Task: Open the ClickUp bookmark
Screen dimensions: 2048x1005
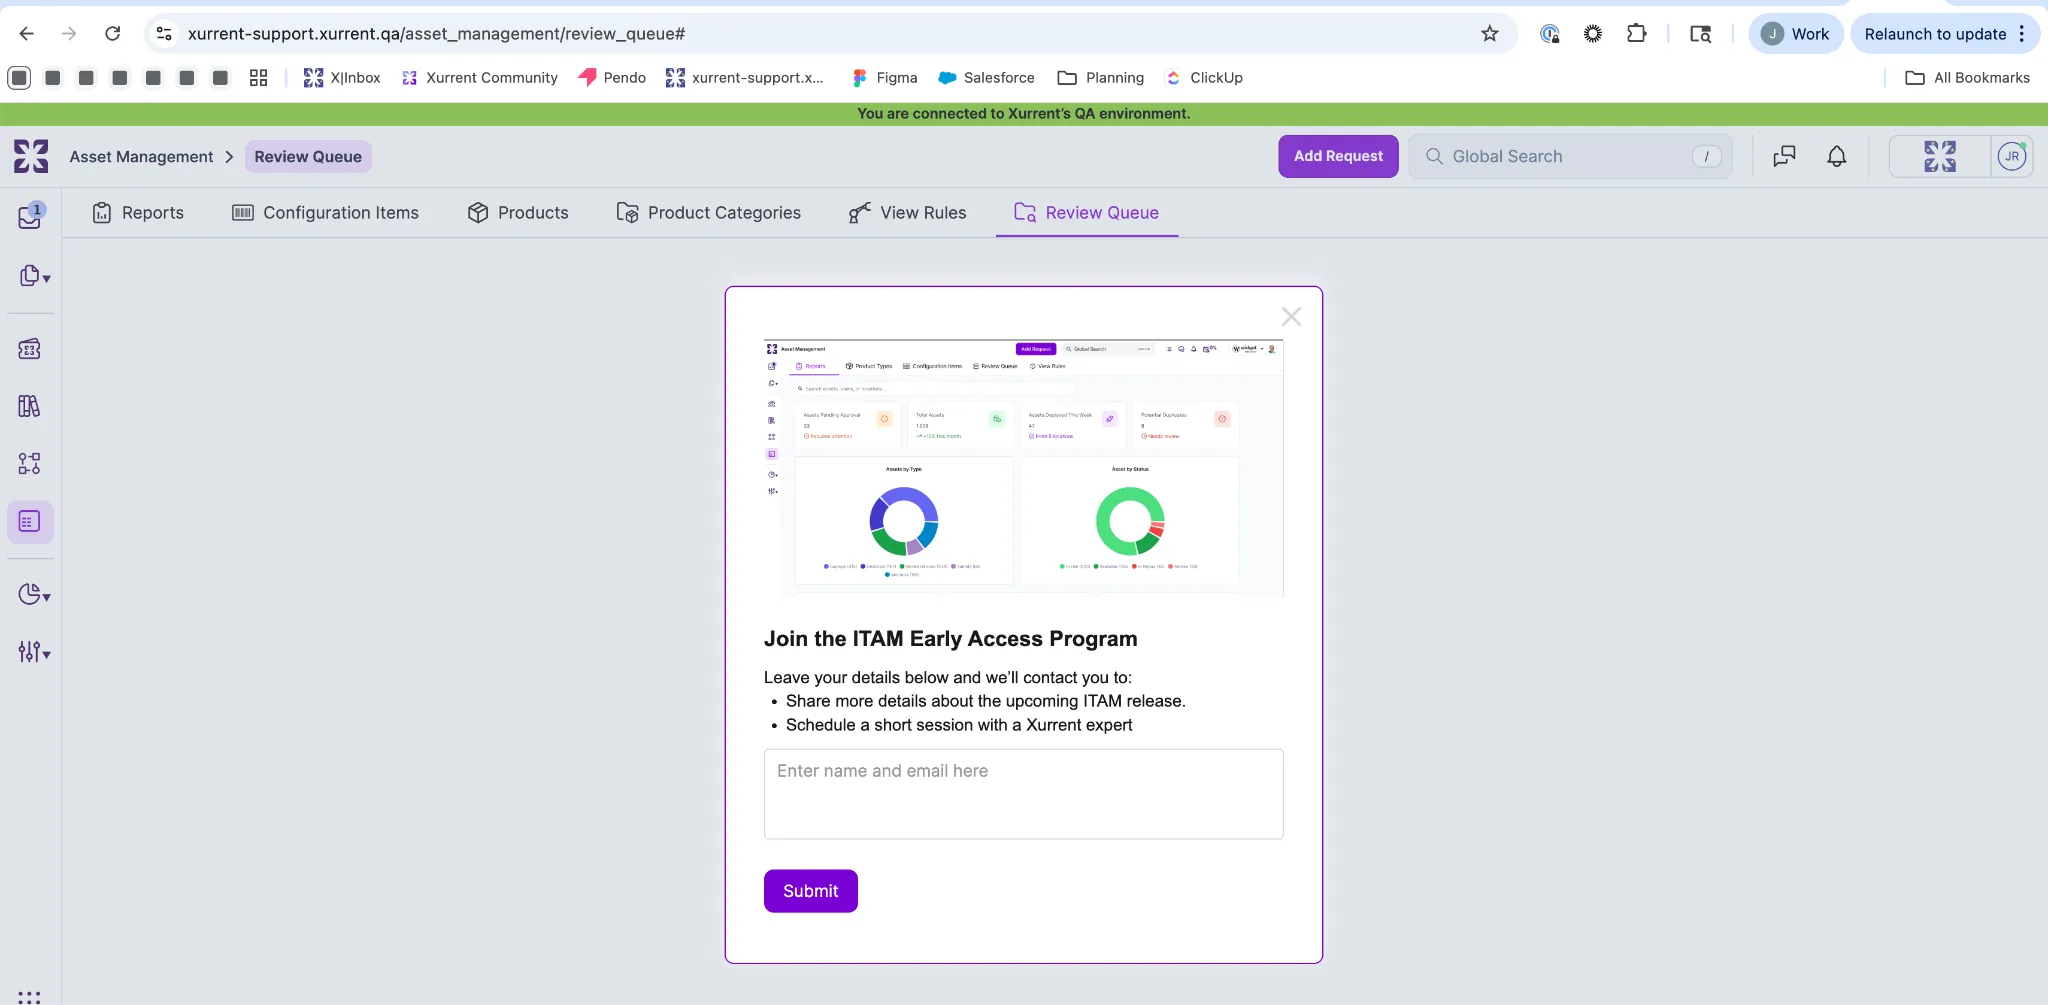Action: tap(1204, 78)
